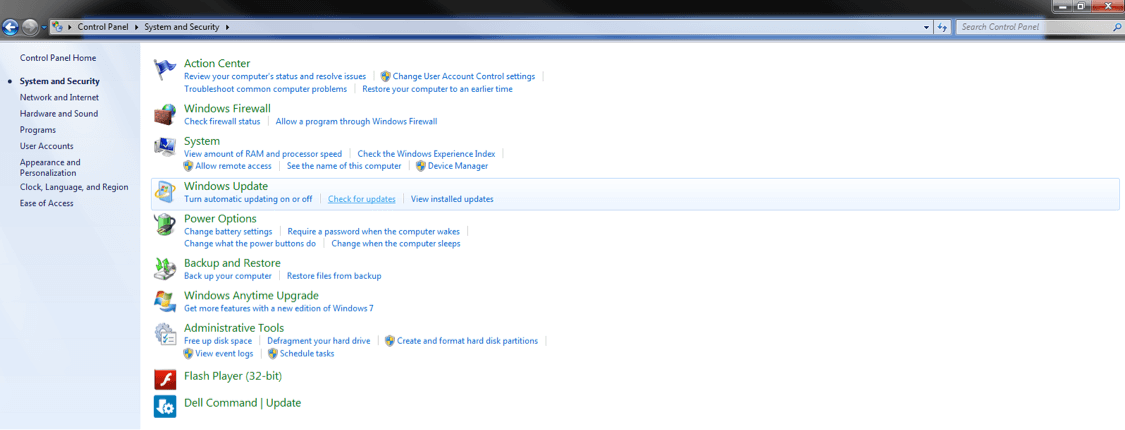Screen dimensions: 1125x430
Task: Go to Control Panel Home
Action: 58,58
